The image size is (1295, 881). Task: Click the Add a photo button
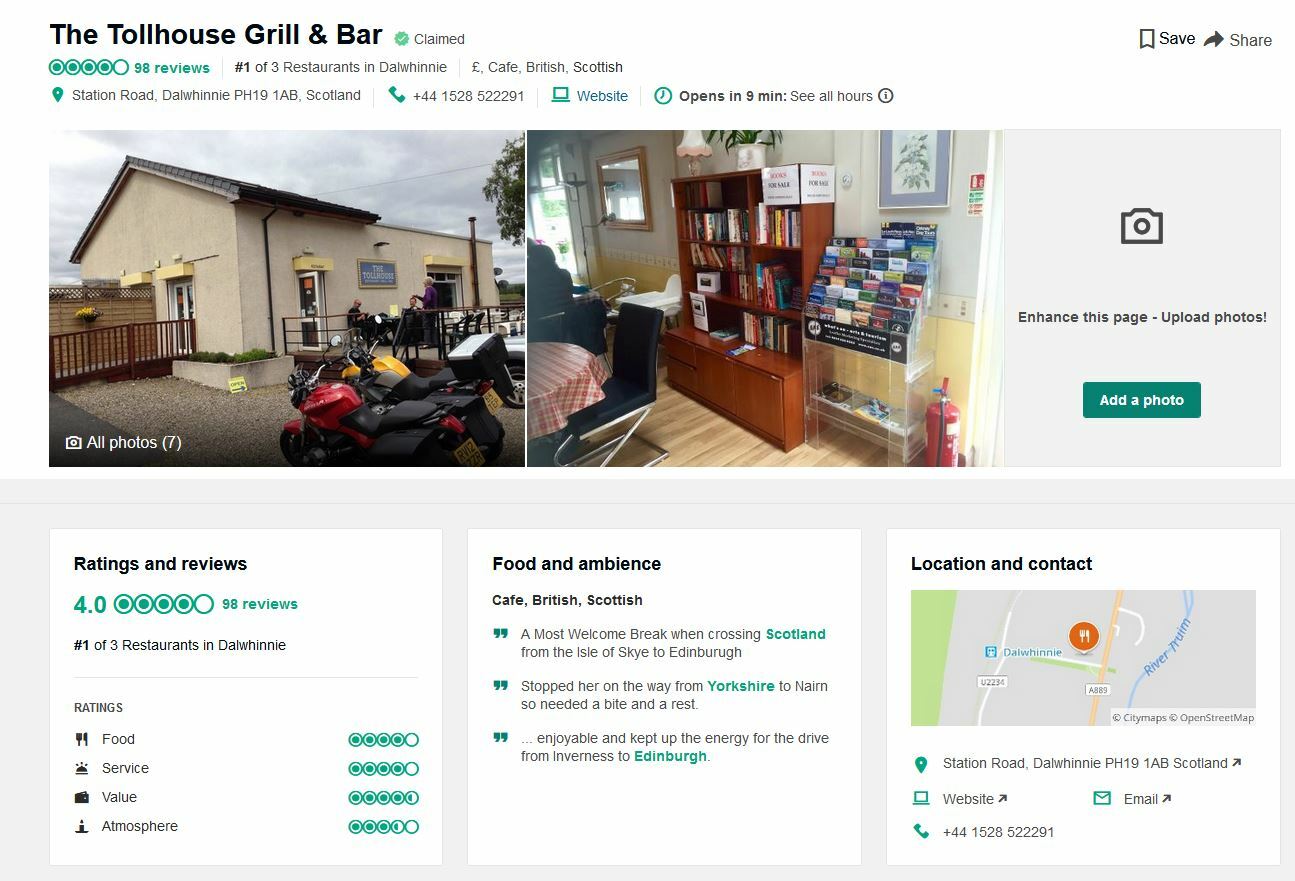1142,400
